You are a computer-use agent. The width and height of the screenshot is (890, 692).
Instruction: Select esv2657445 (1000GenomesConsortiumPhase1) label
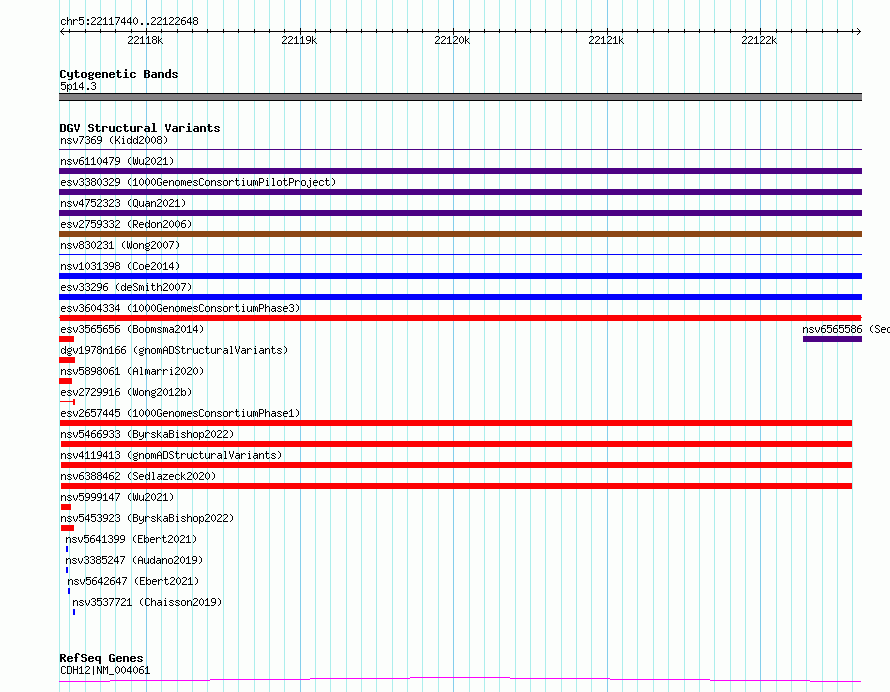click(x=180, y=413)
